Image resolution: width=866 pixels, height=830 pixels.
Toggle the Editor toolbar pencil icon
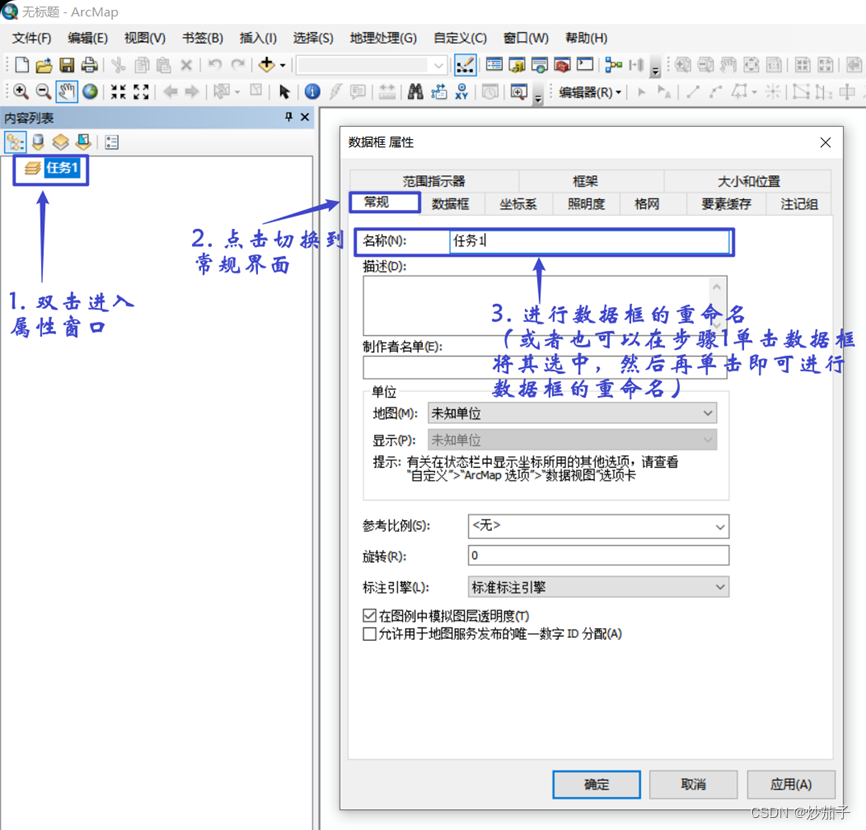click(x=465, y=65)
